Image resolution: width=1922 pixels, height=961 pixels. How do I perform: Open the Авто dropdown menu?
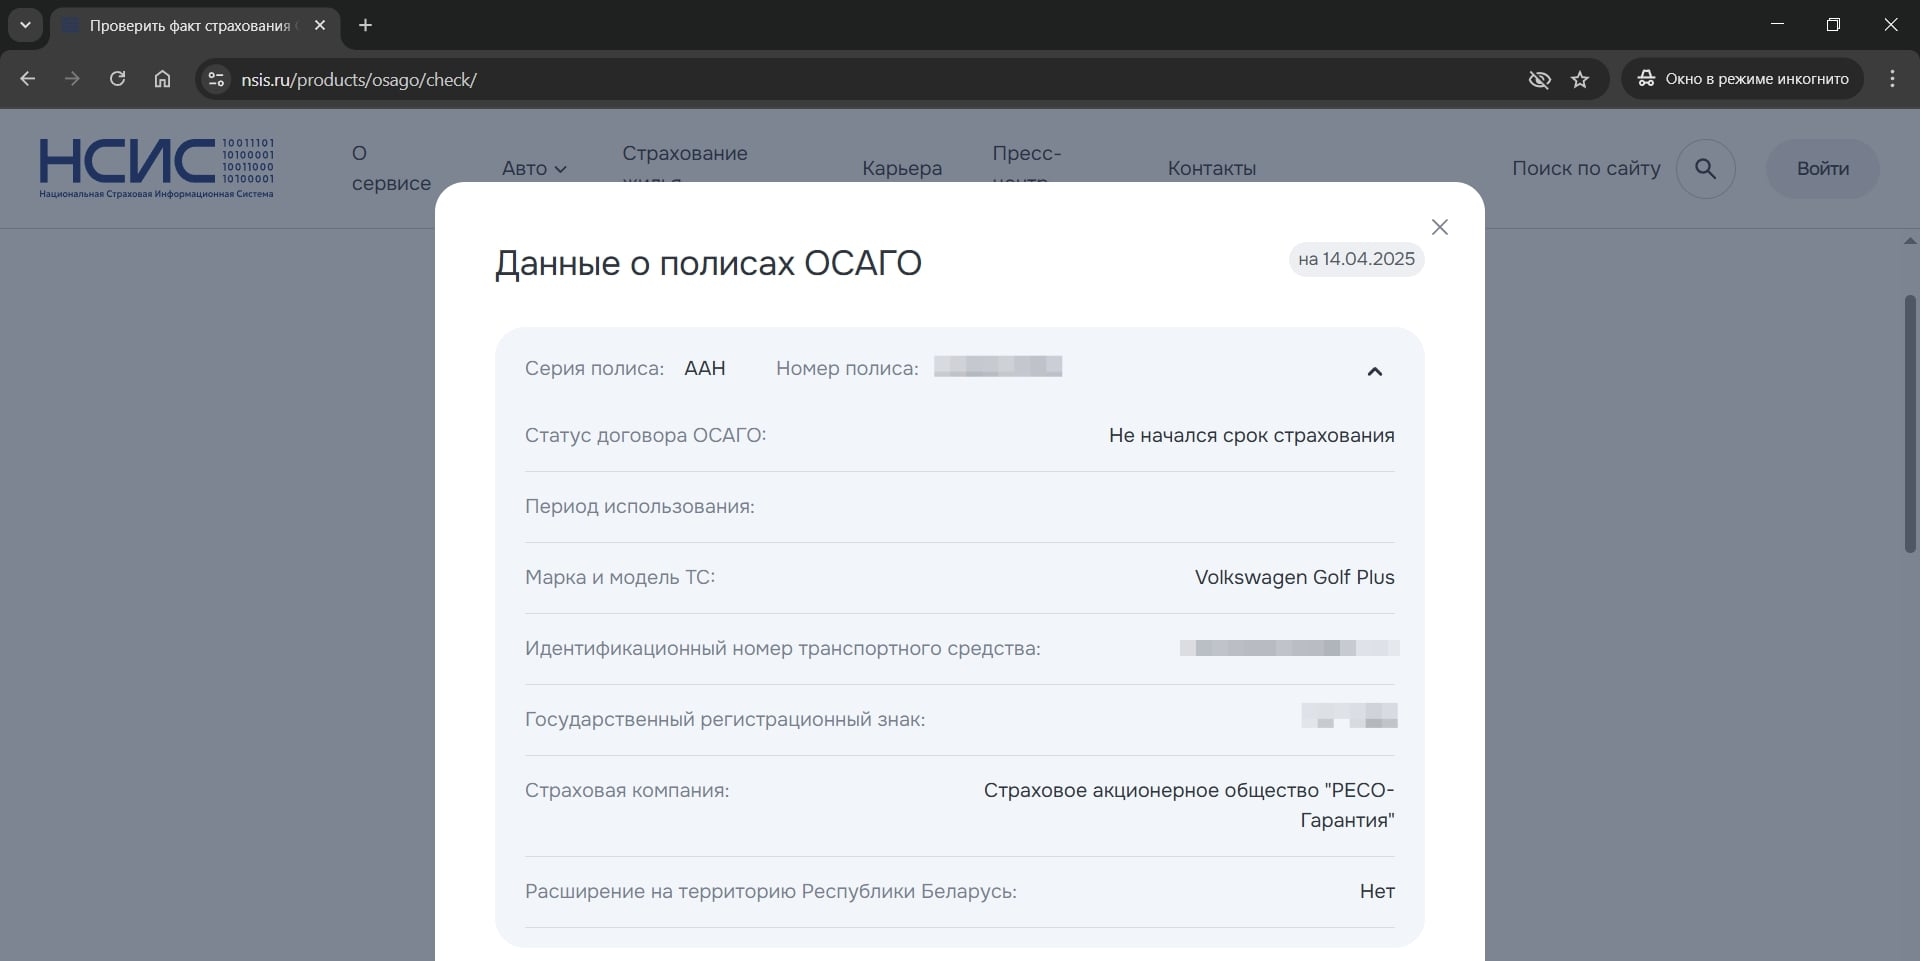click(534, 169)
